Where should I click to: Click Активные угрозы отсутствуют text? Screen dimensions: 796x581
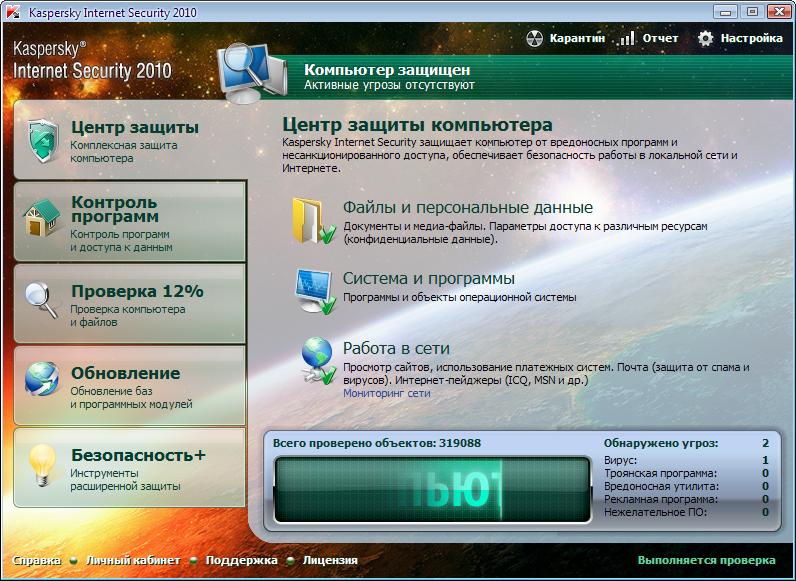pos(389,85)
